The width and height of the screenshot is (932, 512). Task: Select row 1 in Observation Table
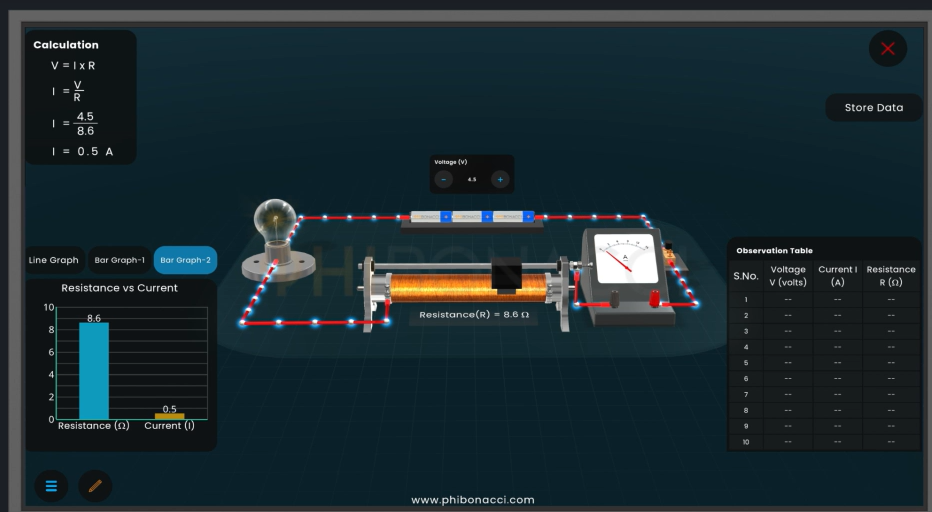click(823, 299)
